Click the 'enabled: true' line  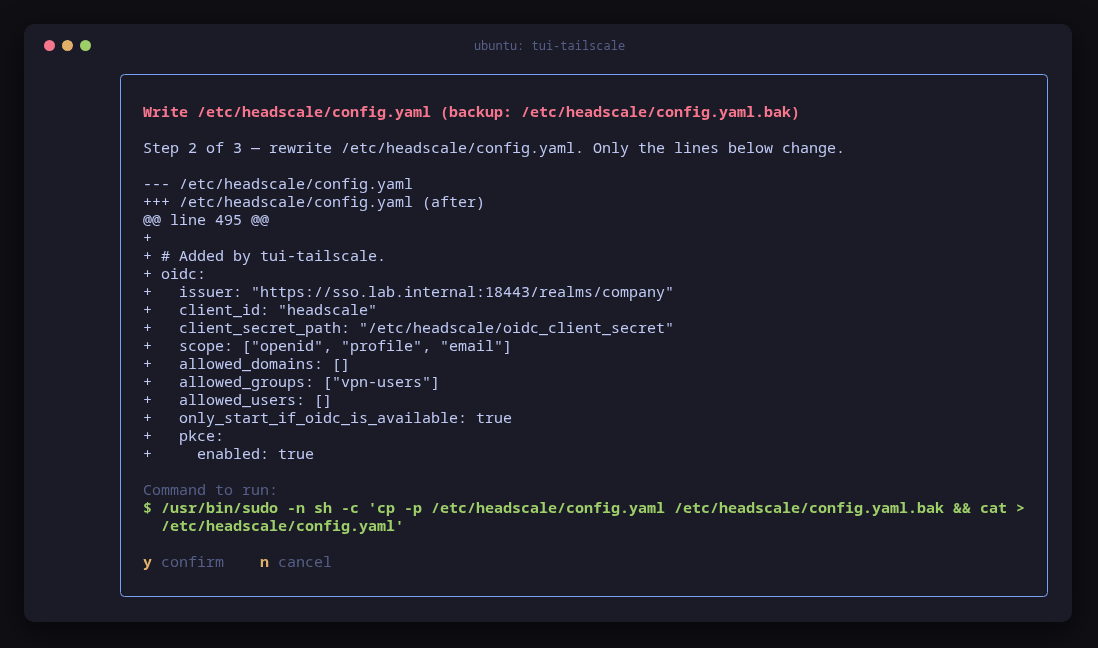coord(228,454)
